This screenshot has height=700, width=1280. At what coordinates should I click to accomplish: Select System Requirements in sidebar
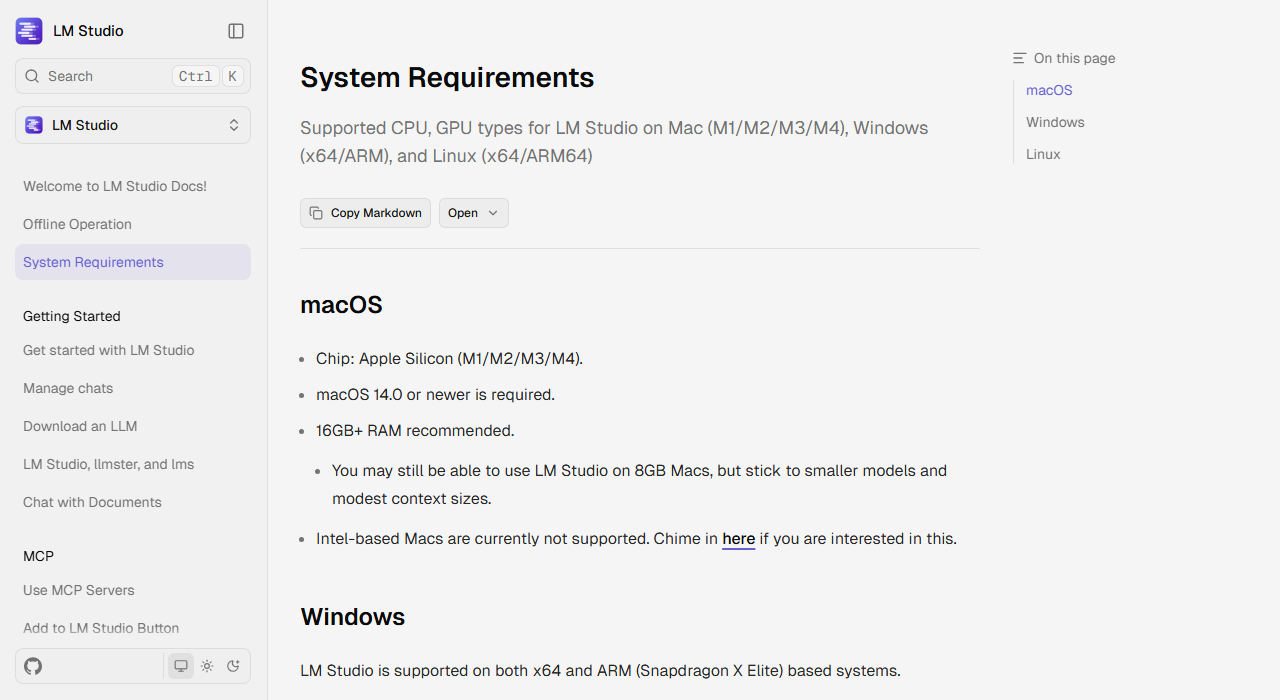point(133,262)
